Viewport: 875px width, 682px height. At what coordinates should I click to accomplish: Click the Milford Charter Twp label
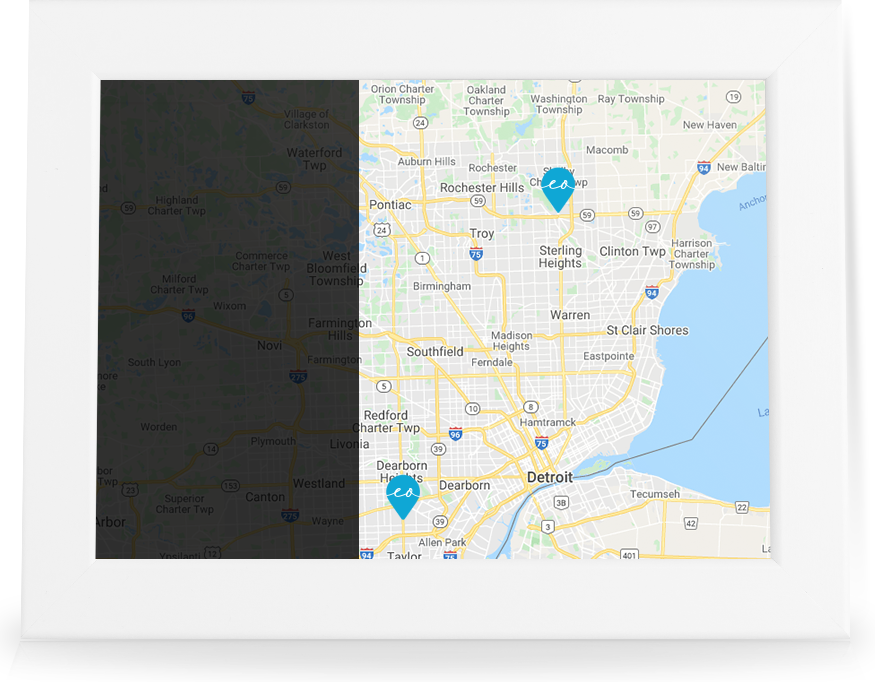(179, 284)
